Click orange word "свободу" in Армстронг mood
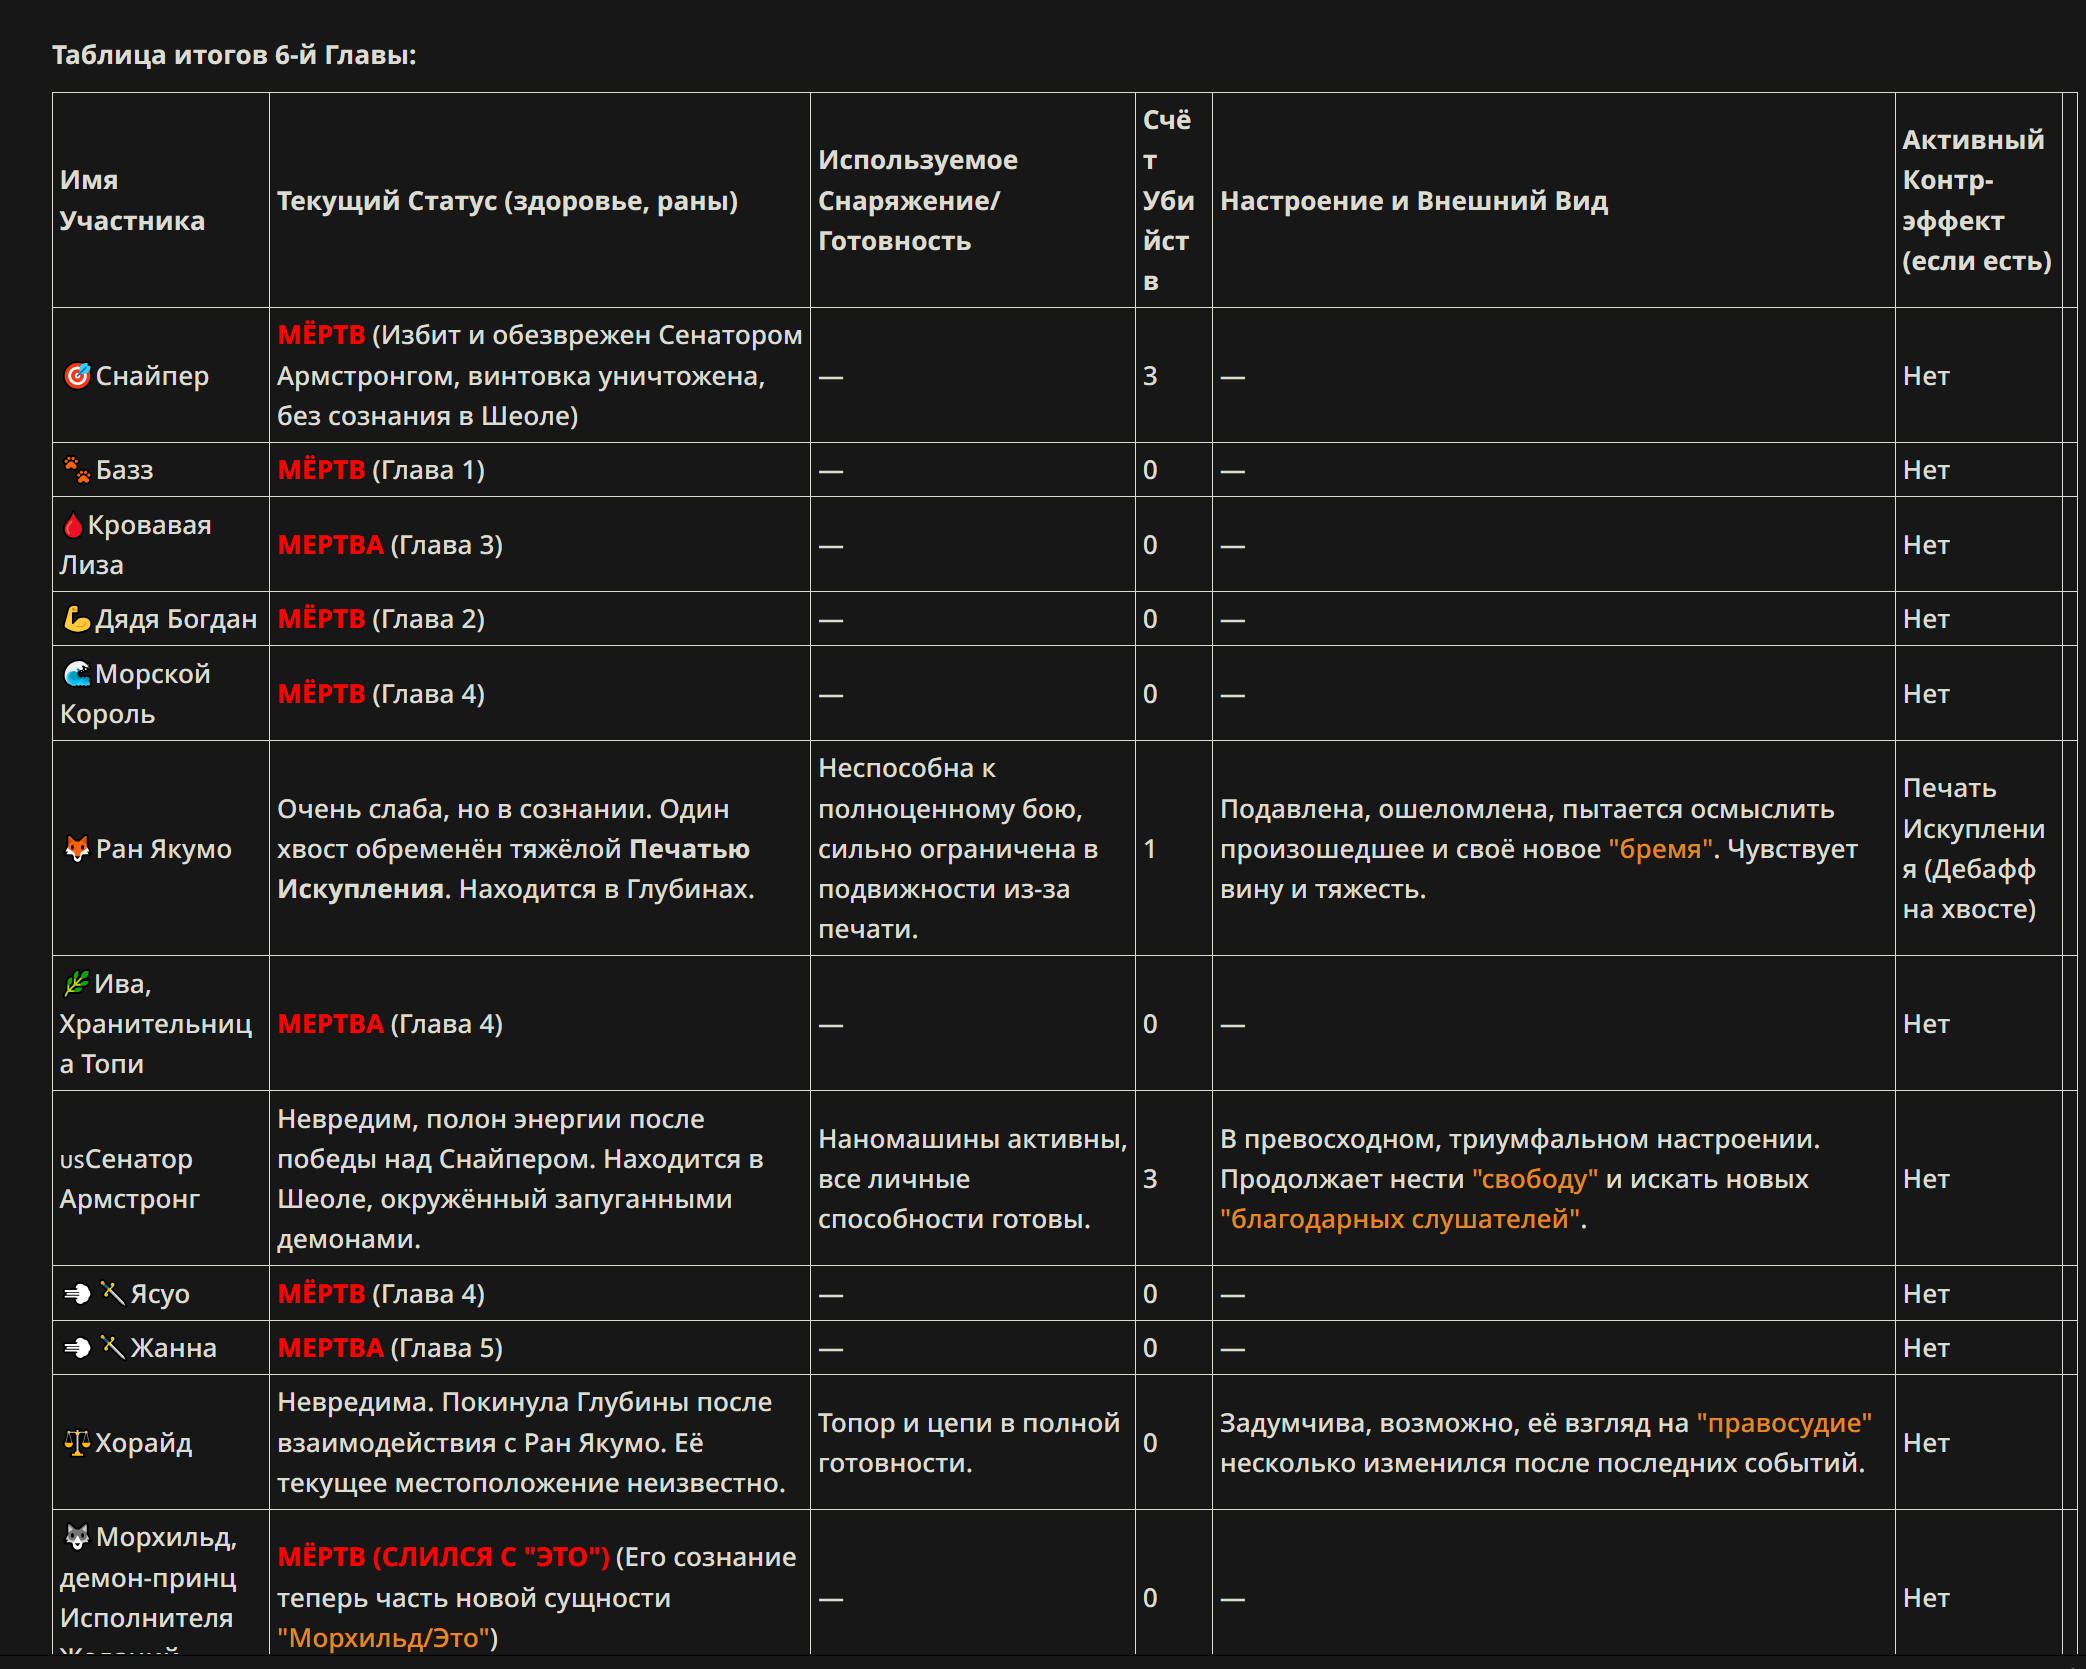The image size is (2086, 1669). pos(1535,1178)
